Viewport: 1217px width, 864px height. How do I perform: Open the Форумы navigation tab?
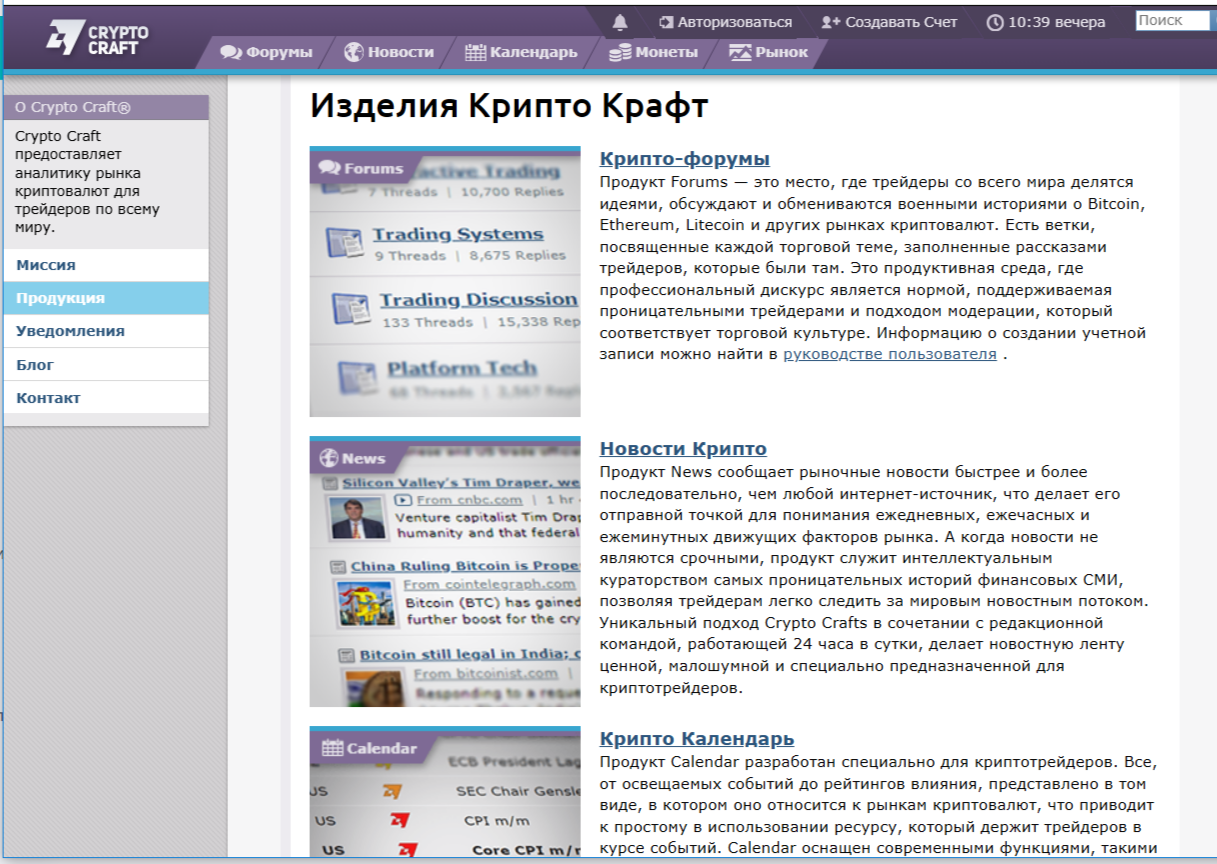coord(267,52)
